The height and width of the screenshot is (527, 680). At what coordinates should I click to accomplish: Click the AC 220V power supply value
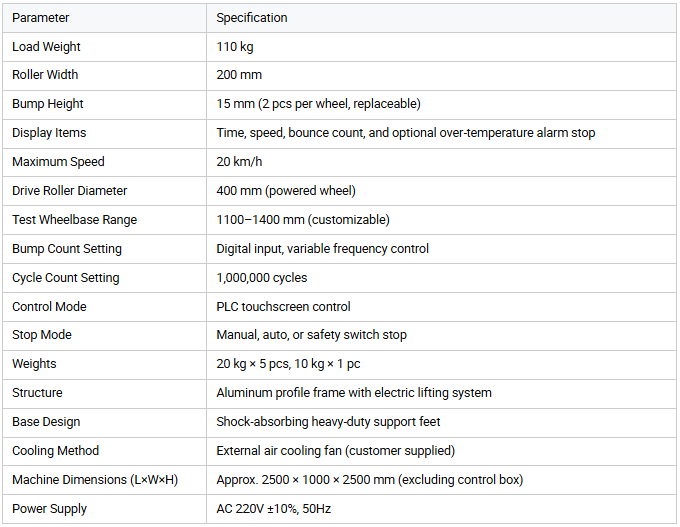(274, 509)
